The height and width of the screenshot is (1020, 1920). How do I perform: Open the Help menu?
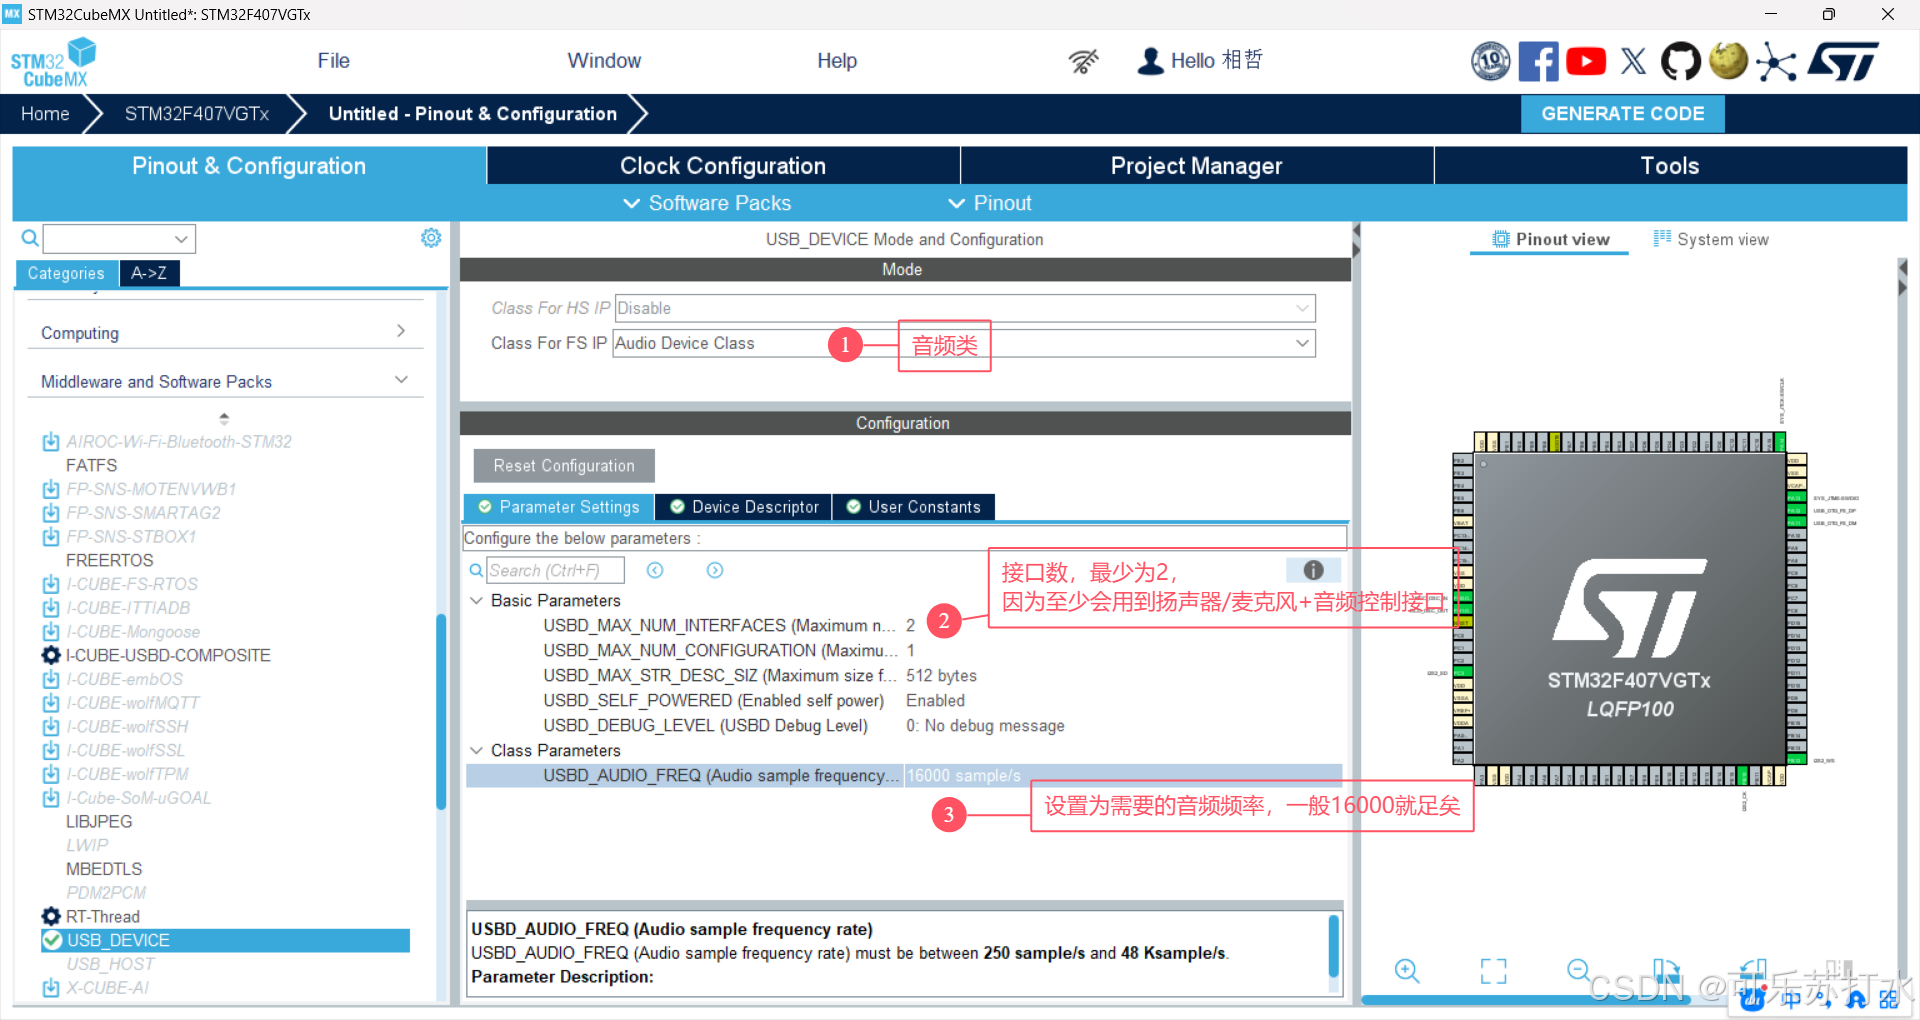pyautogui.click(x=837, y=61)
